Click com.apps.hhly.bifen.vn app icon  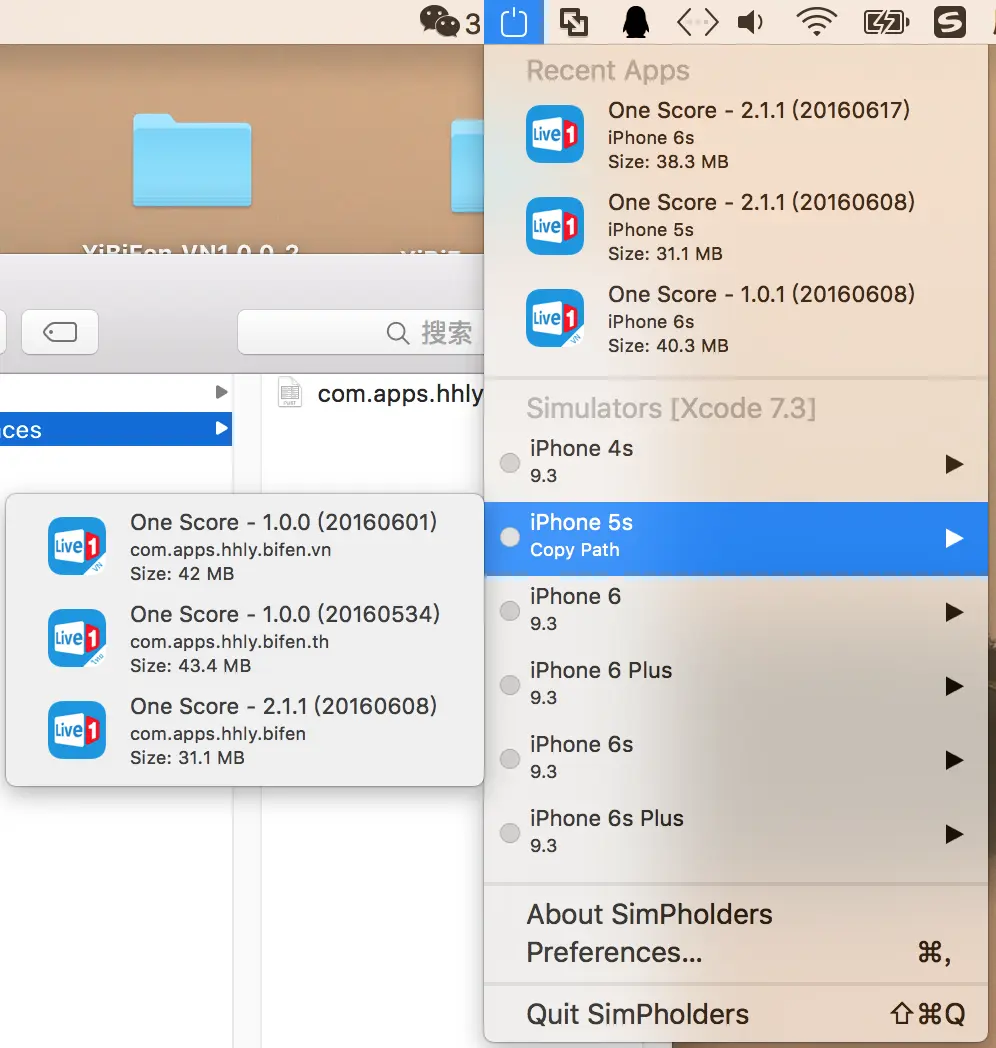[x=77, y=546]
